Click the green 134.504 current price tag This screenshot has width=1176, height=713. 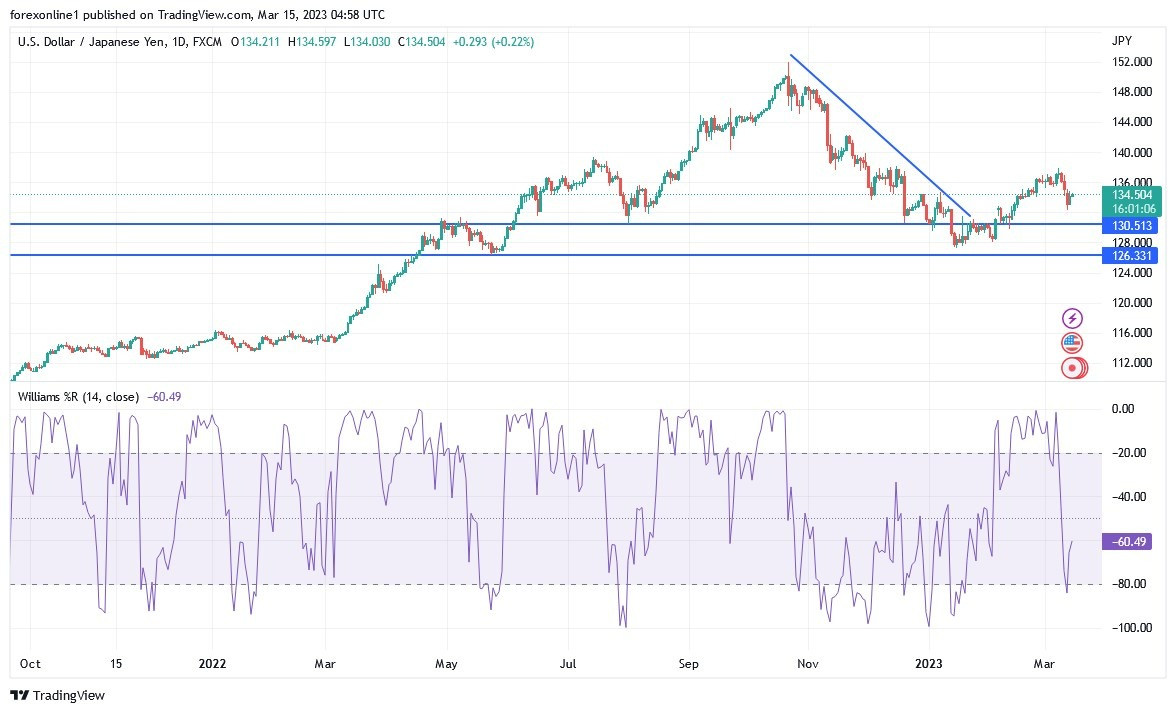1132,195
